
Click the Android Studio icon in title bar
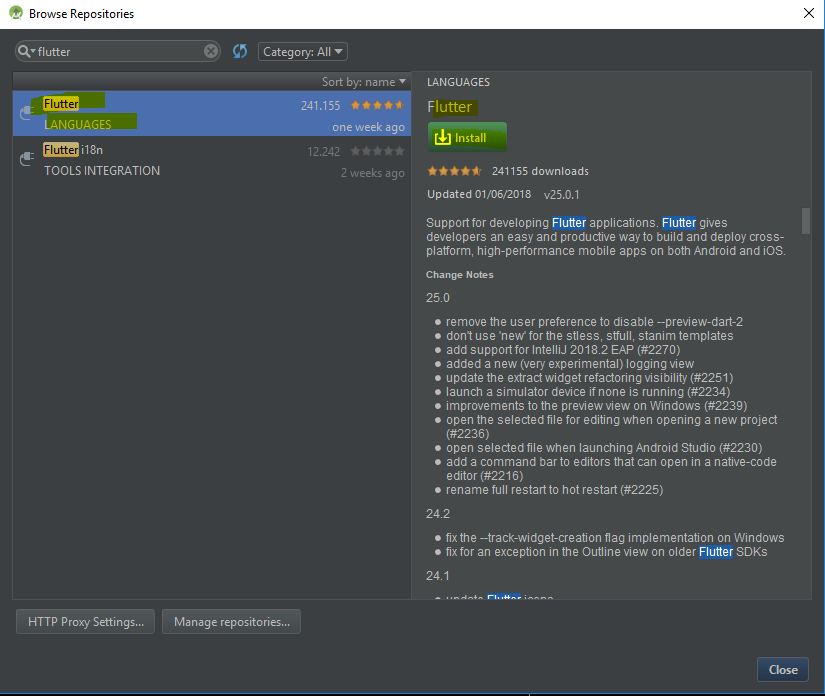coord(15,14)
